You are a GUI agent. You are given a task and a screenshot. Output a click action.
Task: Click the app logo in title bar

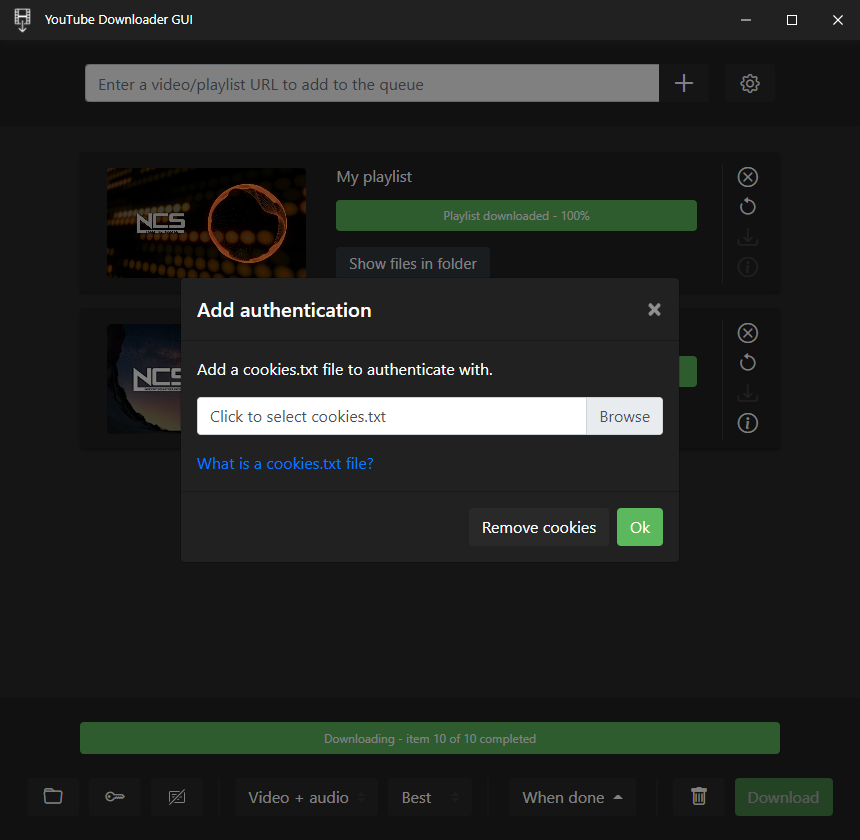point(22,20)
